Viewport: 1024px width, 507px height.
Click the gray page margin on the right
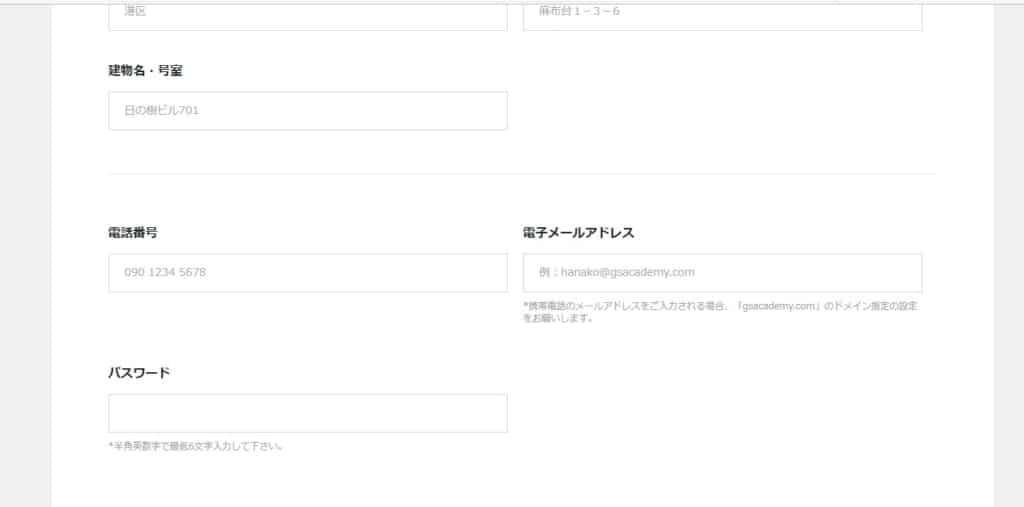pyautogui.click(x=1008, y=250)
